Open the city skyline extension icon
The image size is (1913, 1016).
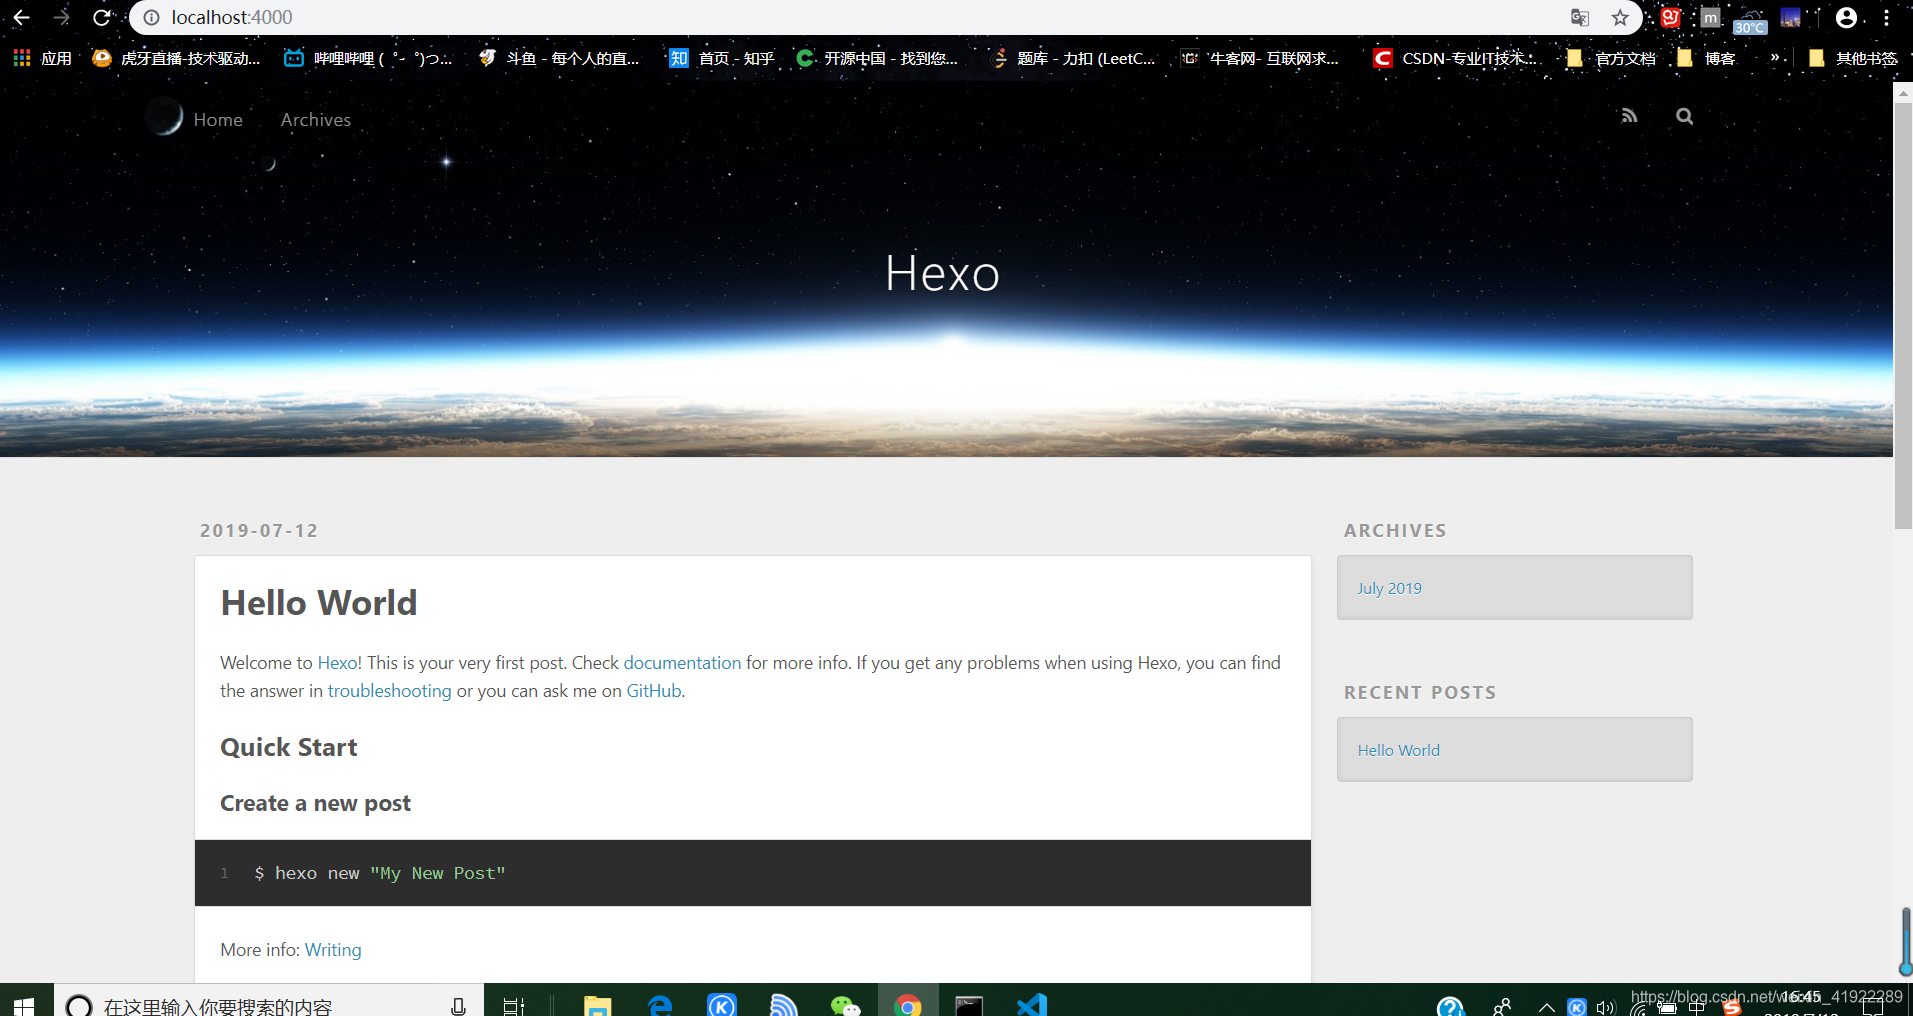coord(1791,17)
